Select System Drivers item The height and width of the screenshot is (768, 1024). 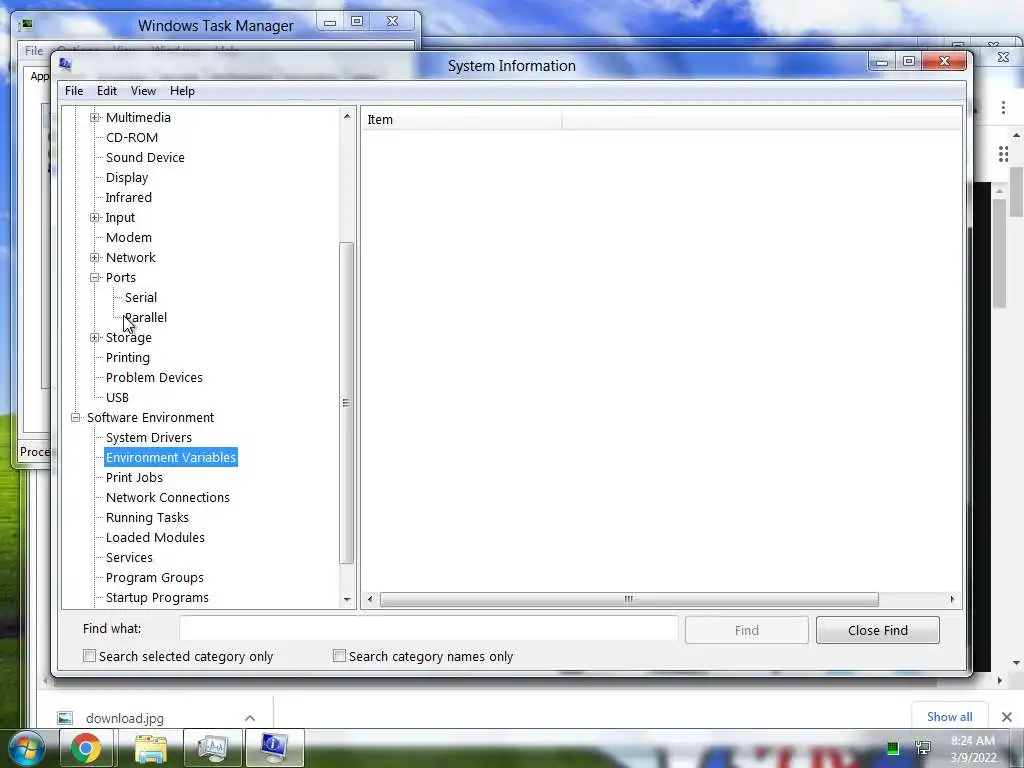(x=149, y=438)
